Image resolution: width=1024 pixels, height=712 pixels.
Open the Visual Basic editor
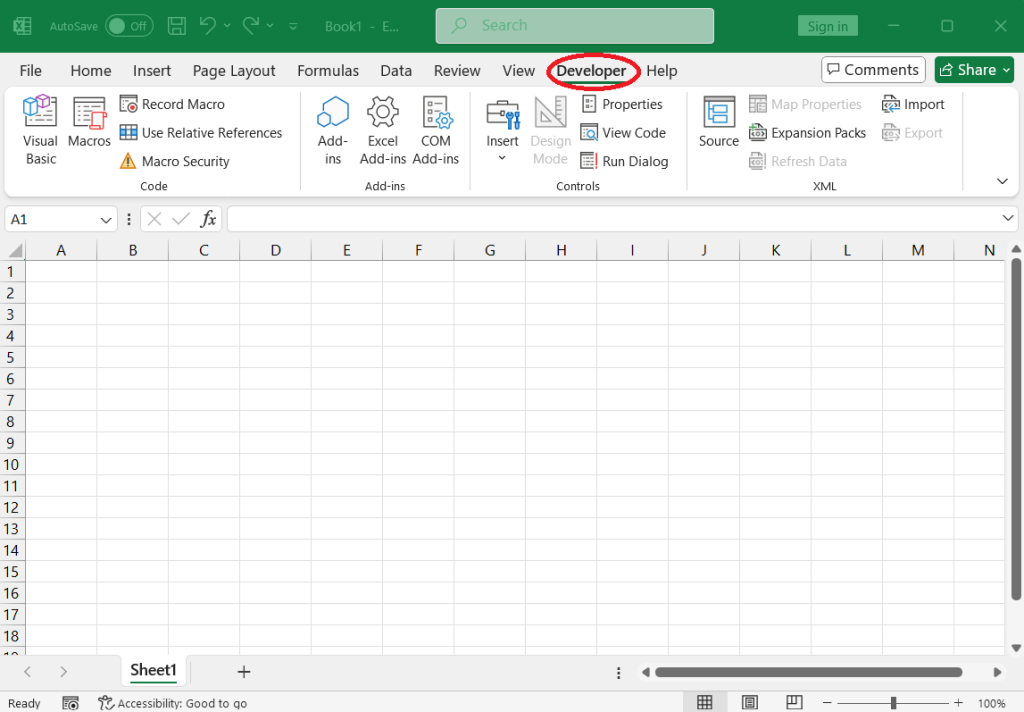coord(41,130)
